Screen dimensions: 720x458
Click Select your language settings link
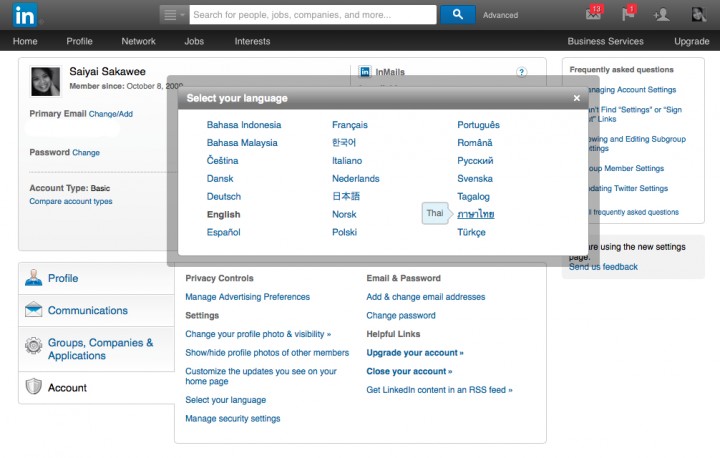click(x=225, y=400)
